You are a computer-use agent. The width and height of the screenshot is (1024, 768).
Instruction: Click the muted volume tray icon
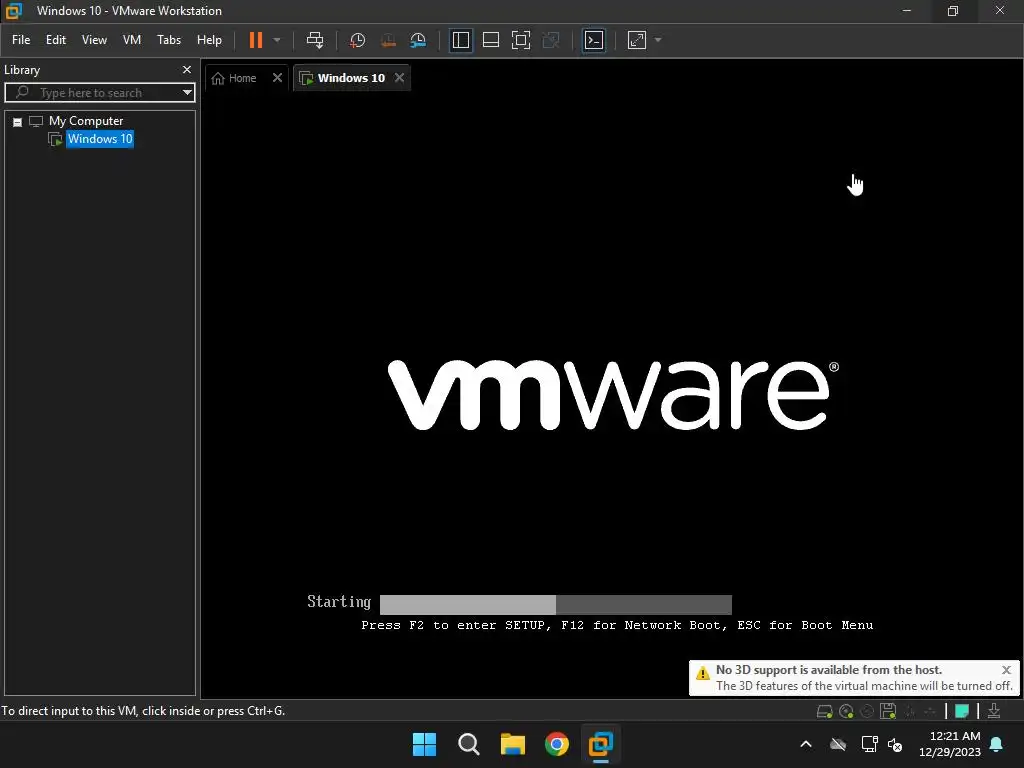click(895, 744)
